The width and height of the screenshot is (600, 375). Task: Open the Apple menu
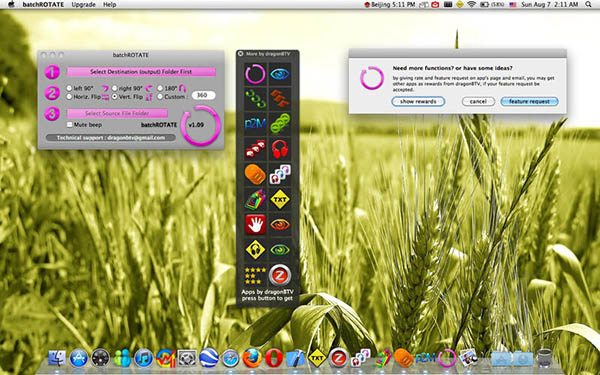tap(11, 5)
